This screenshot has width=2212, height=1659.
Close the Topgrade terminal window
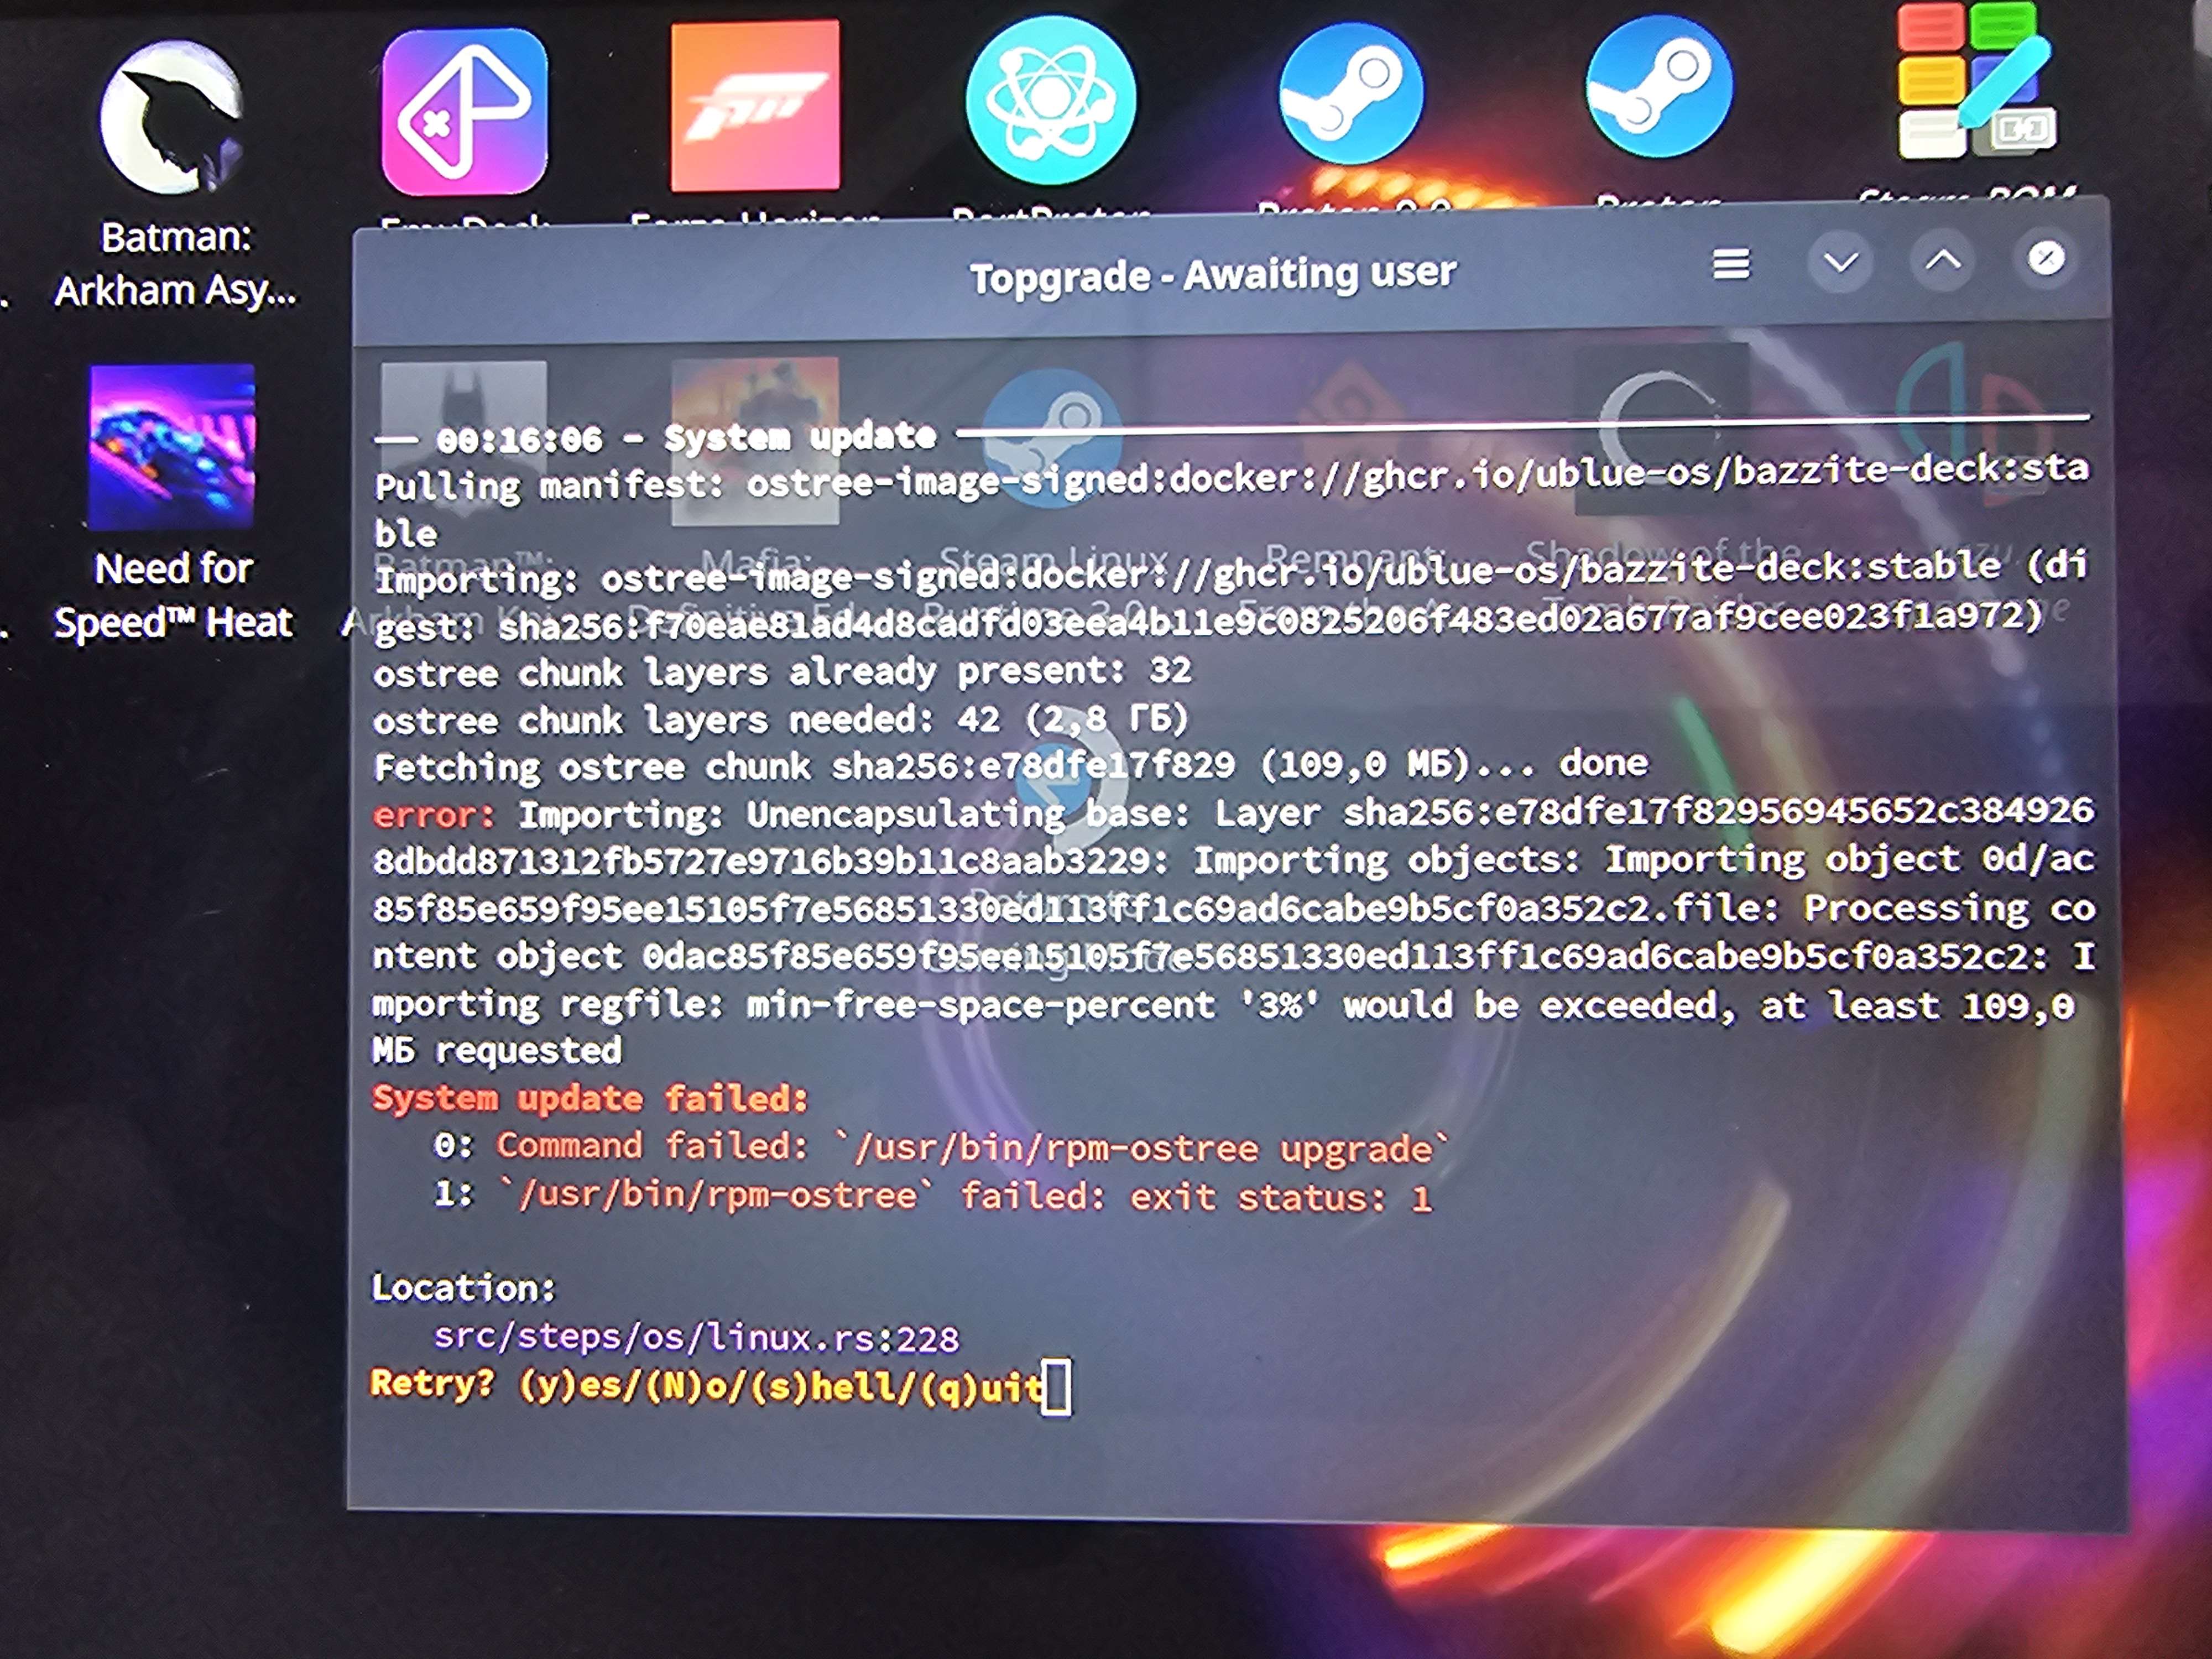pyautogui.click(x=2046, y=259)
